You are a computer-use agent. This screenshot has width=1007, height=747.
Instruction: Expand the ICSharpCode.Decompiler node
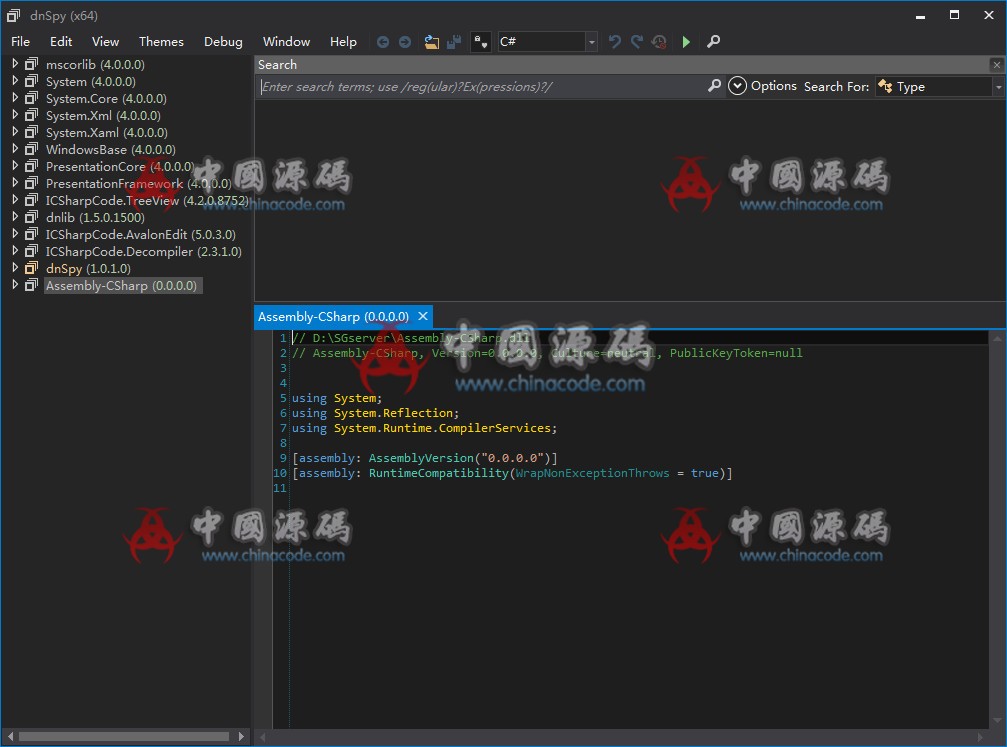click(15, 250)
